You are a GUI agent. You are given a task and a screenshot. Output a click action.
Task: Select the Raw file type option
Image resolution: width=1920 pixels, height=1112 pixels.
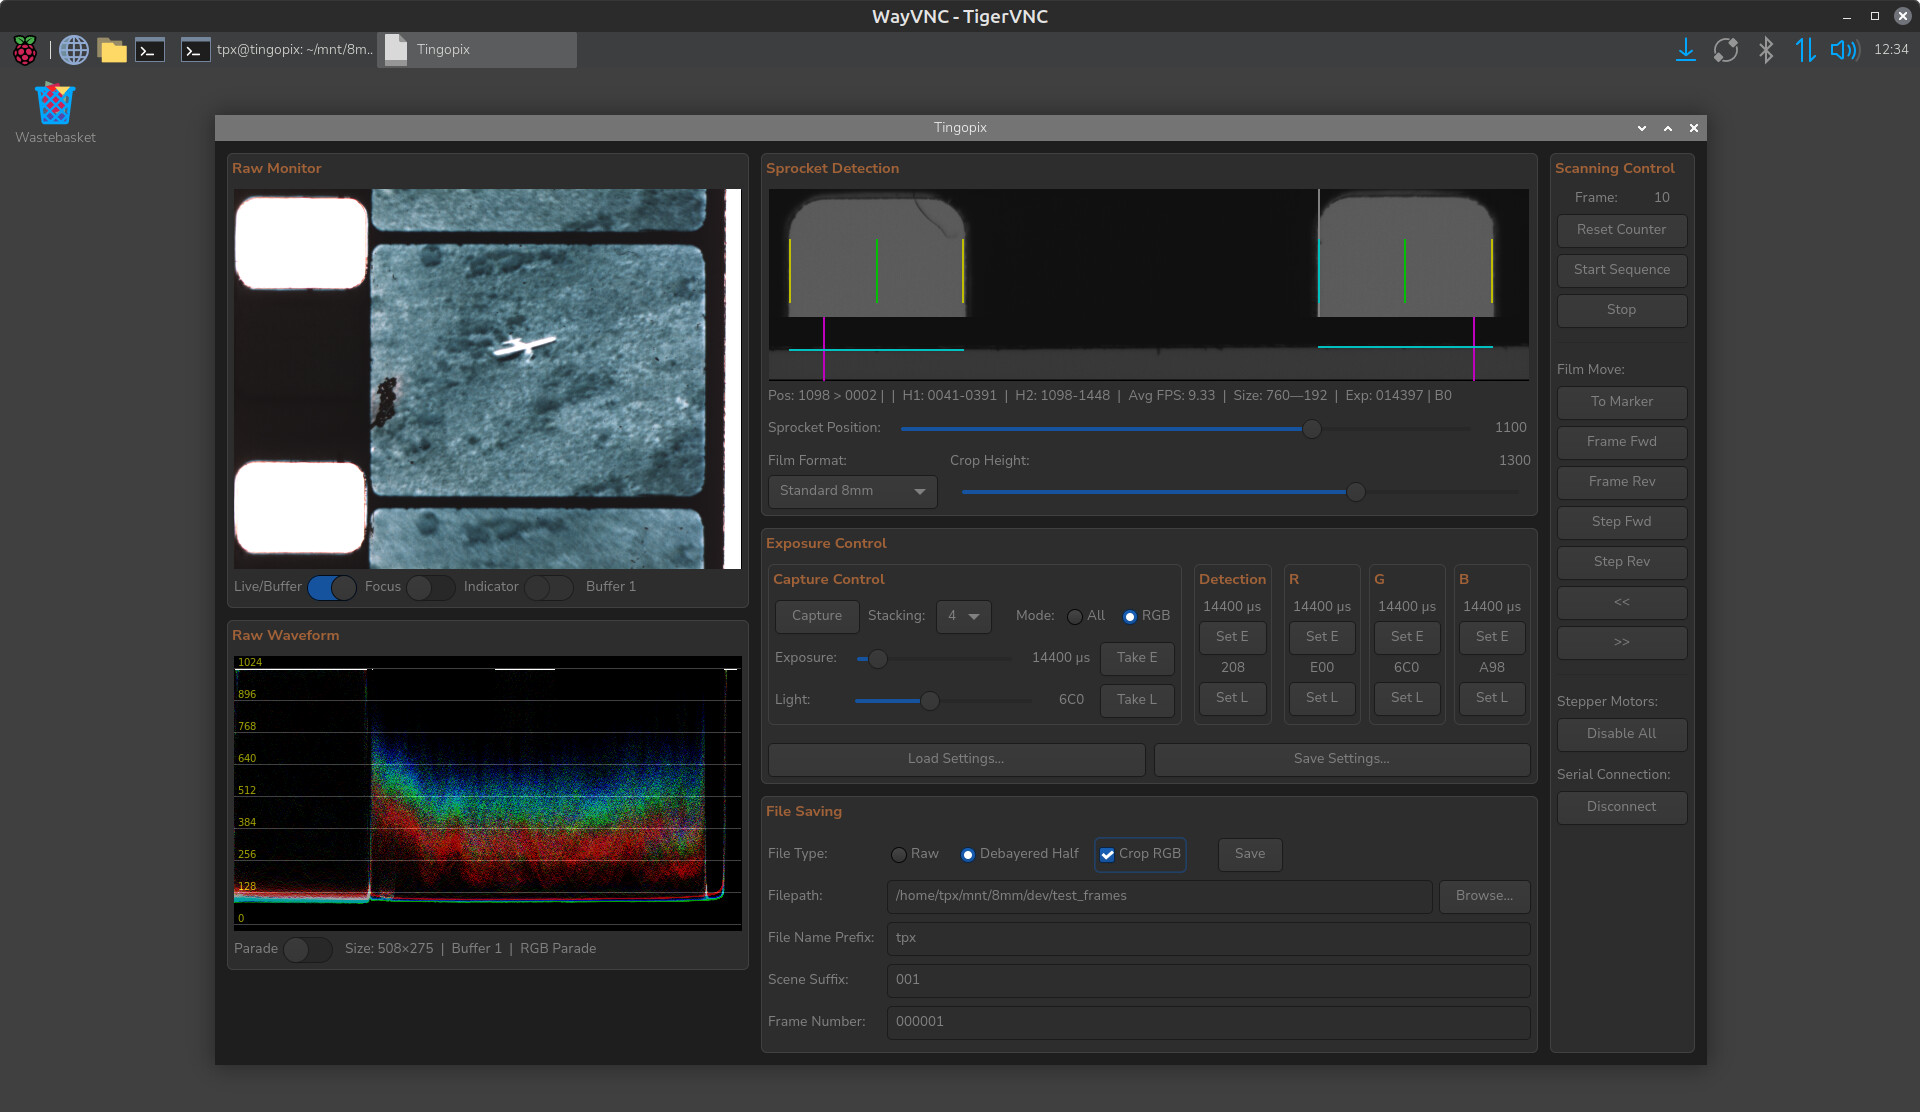[x=899, y=855]
